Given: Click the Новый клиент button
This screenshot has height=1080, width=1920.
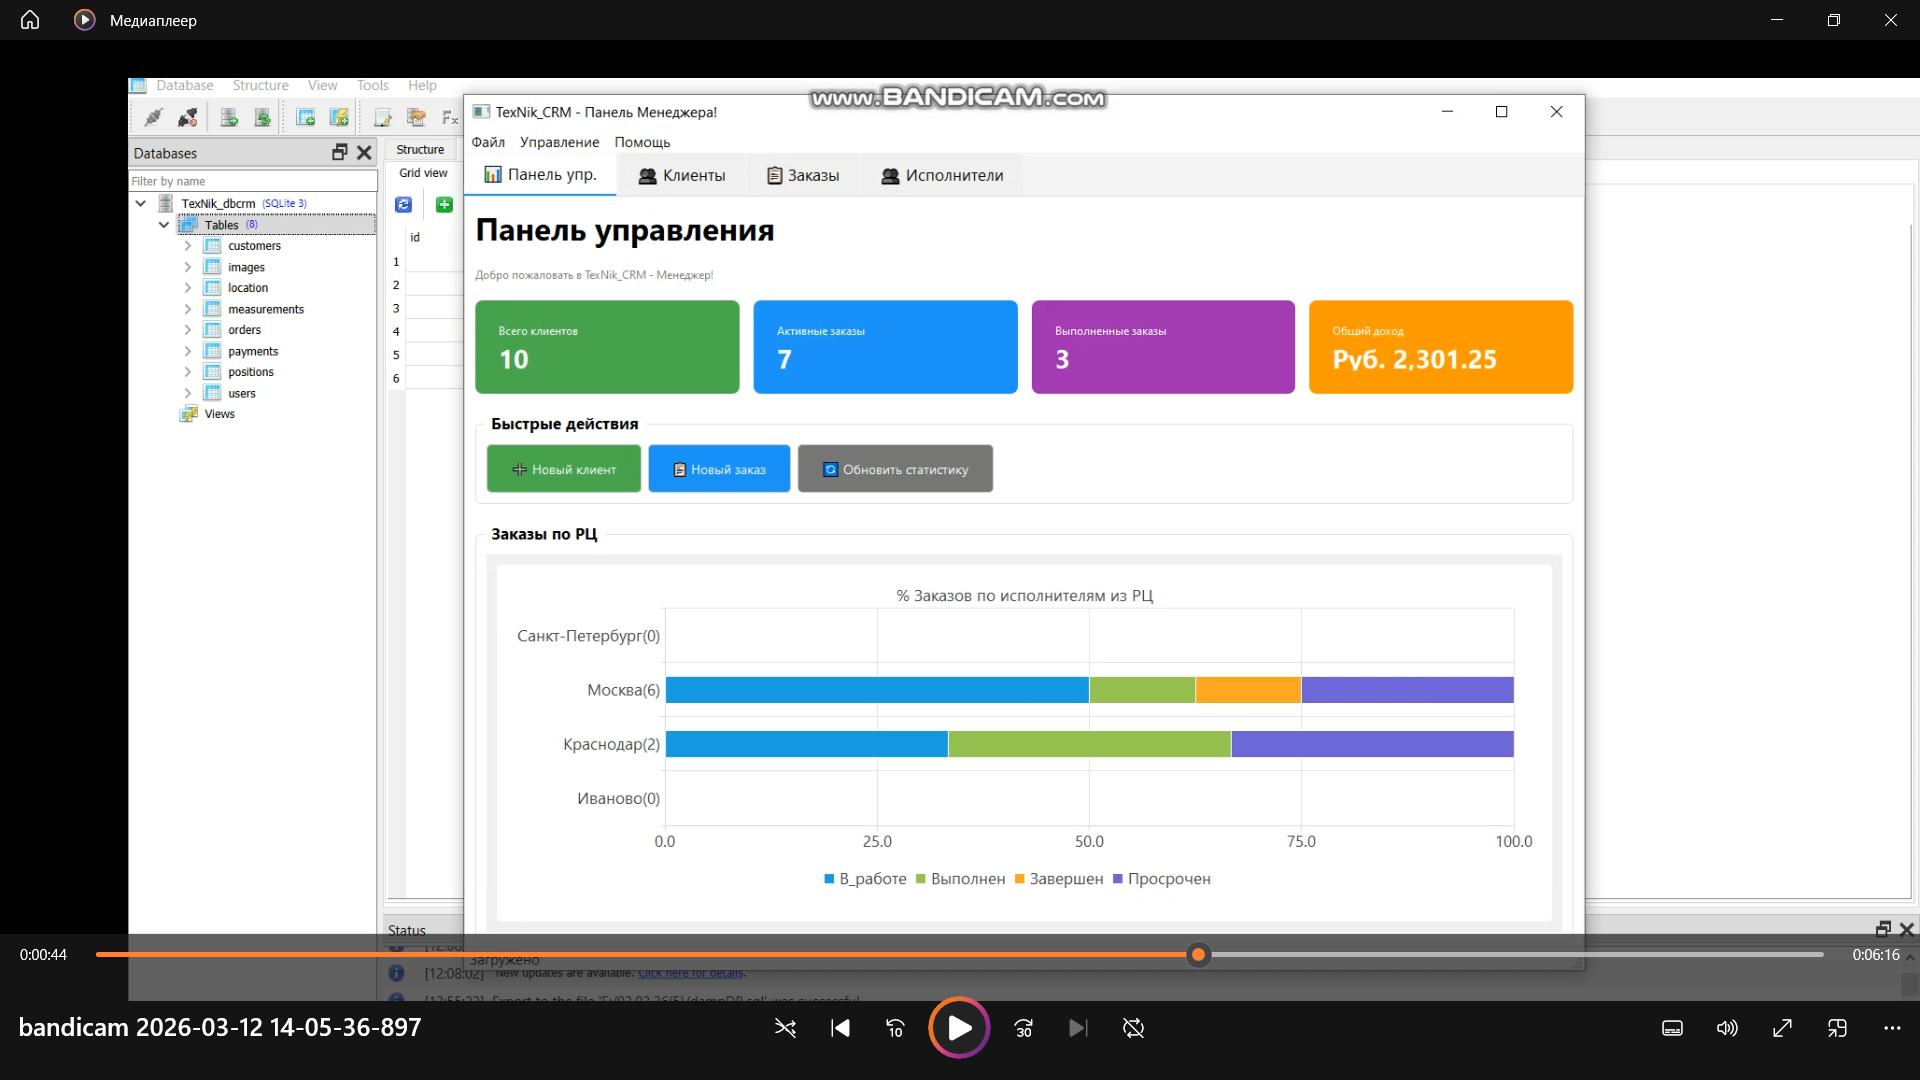Looking at the screenshot, I should [564, 469].
